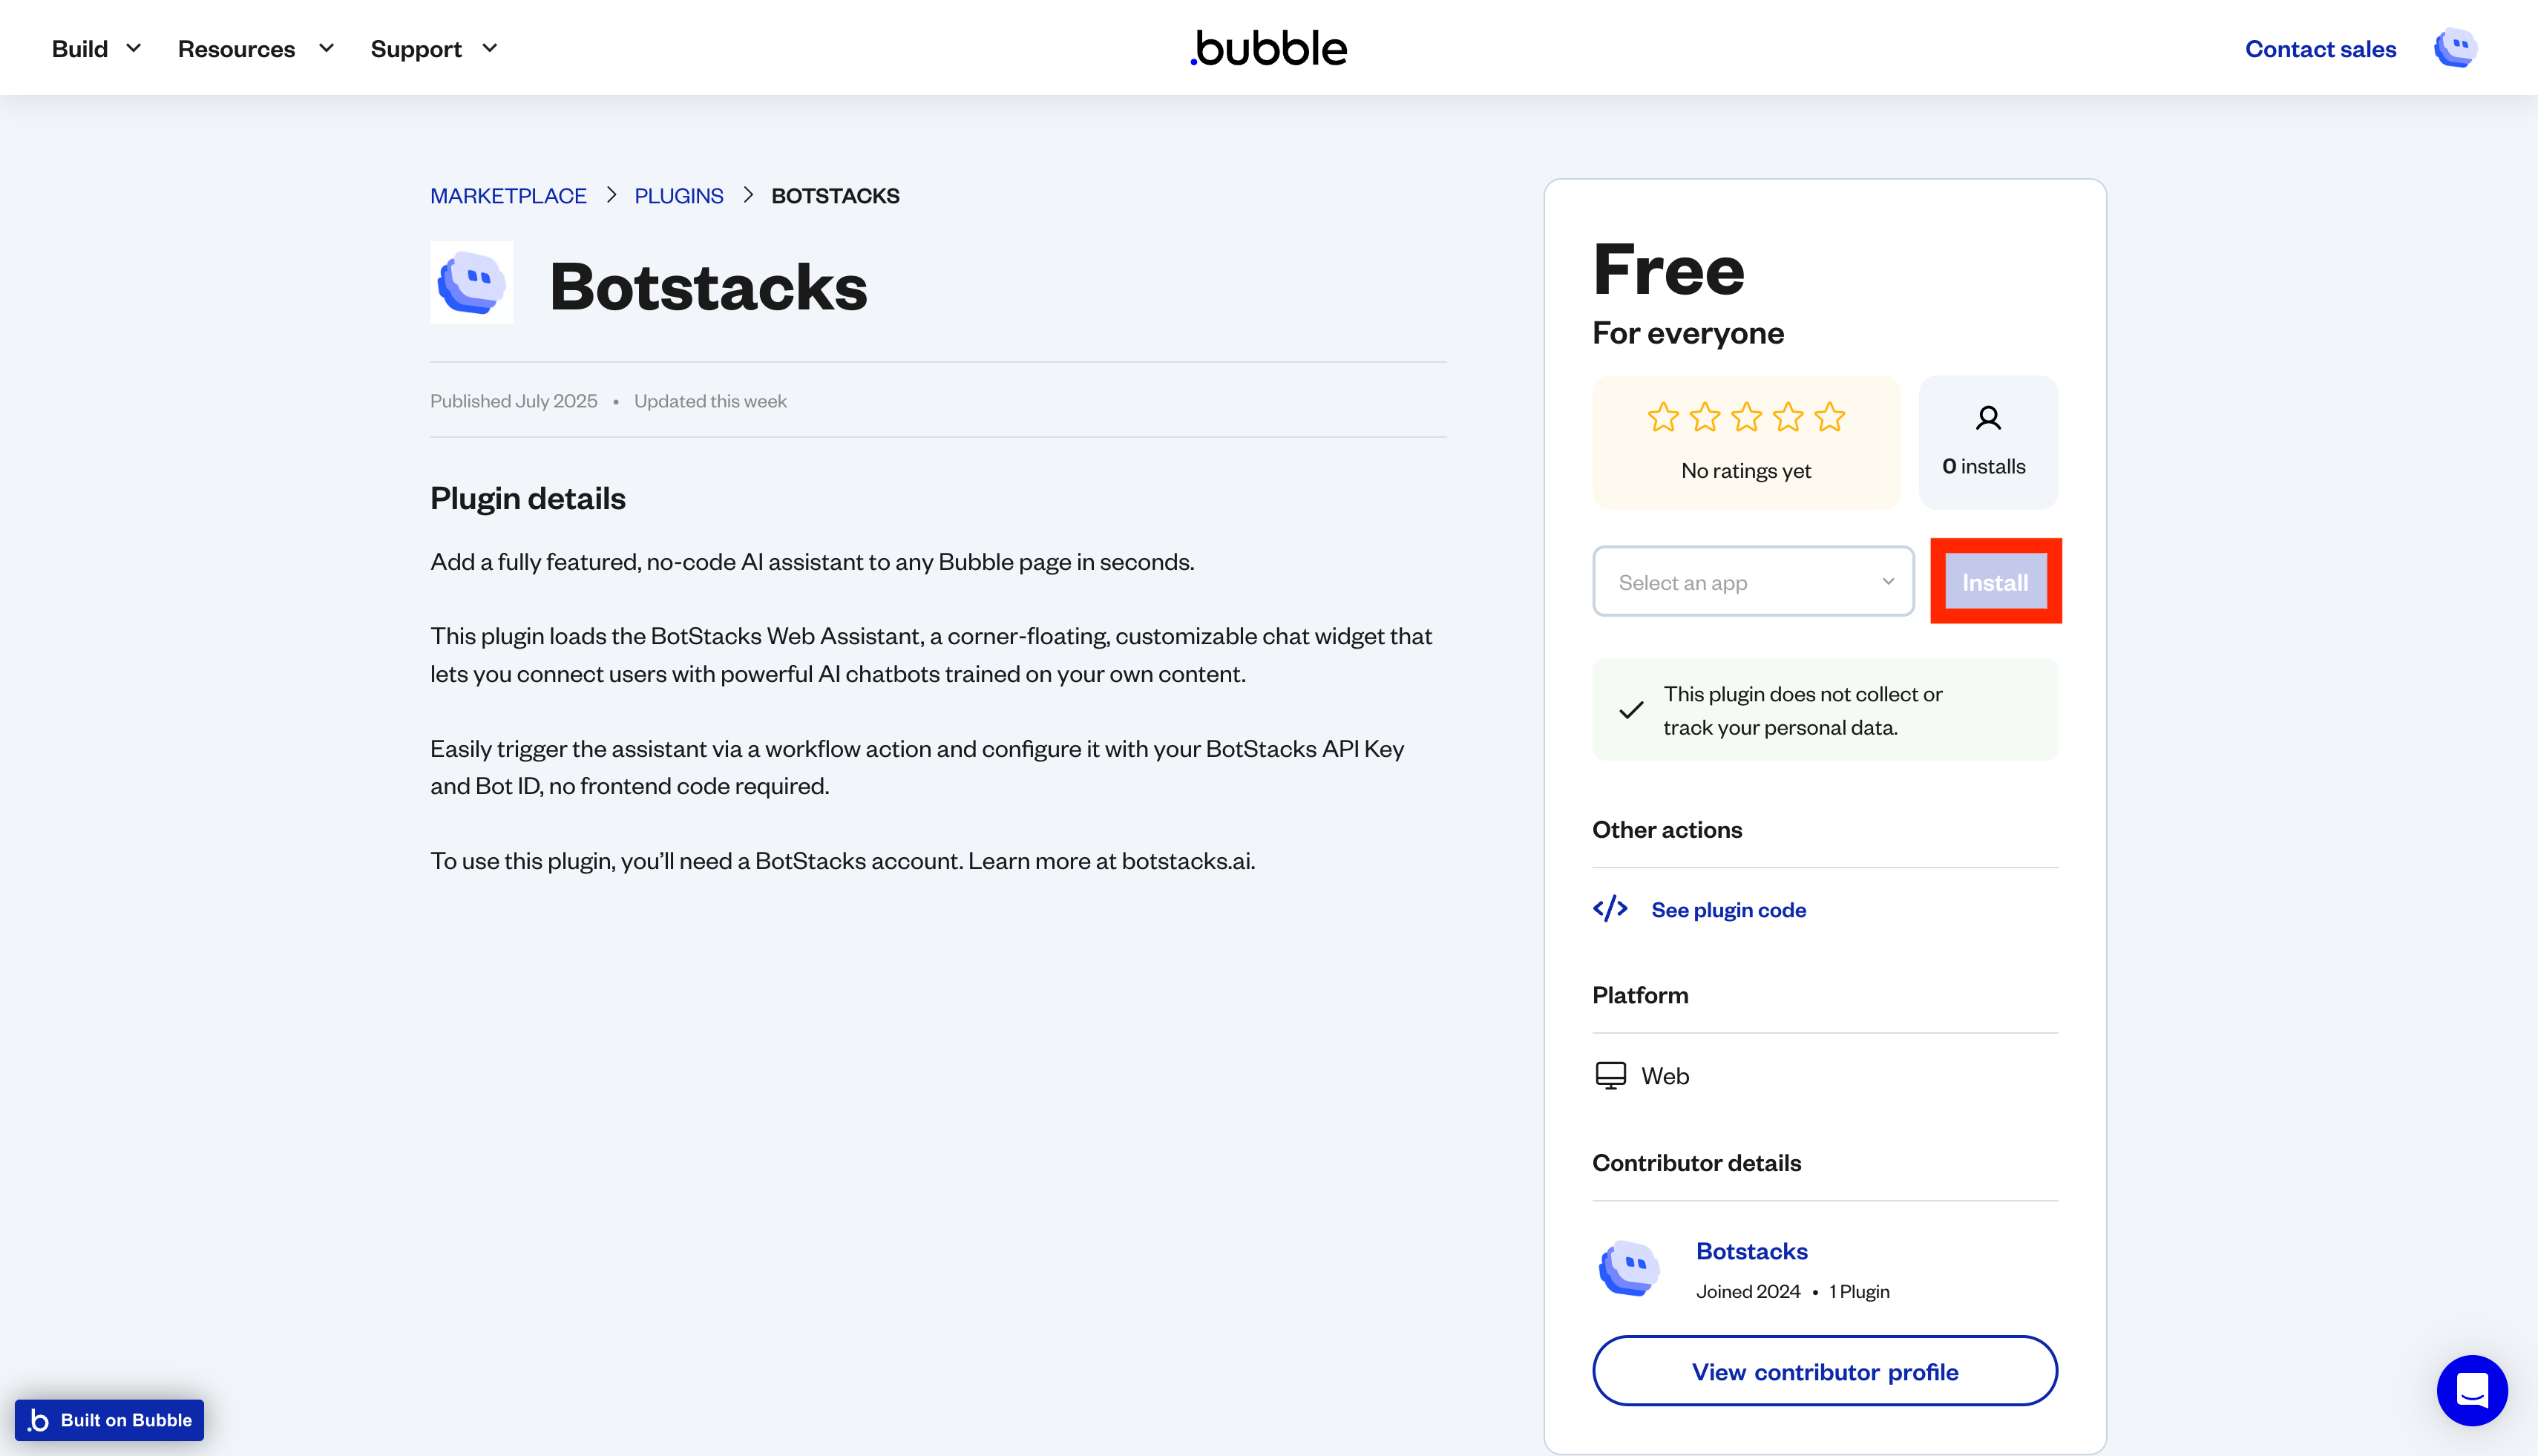The width and height of the screenshot is (2538, 1456).
Task: Click the first star to rate the plugin
Action: click(x=1663, y=418)
